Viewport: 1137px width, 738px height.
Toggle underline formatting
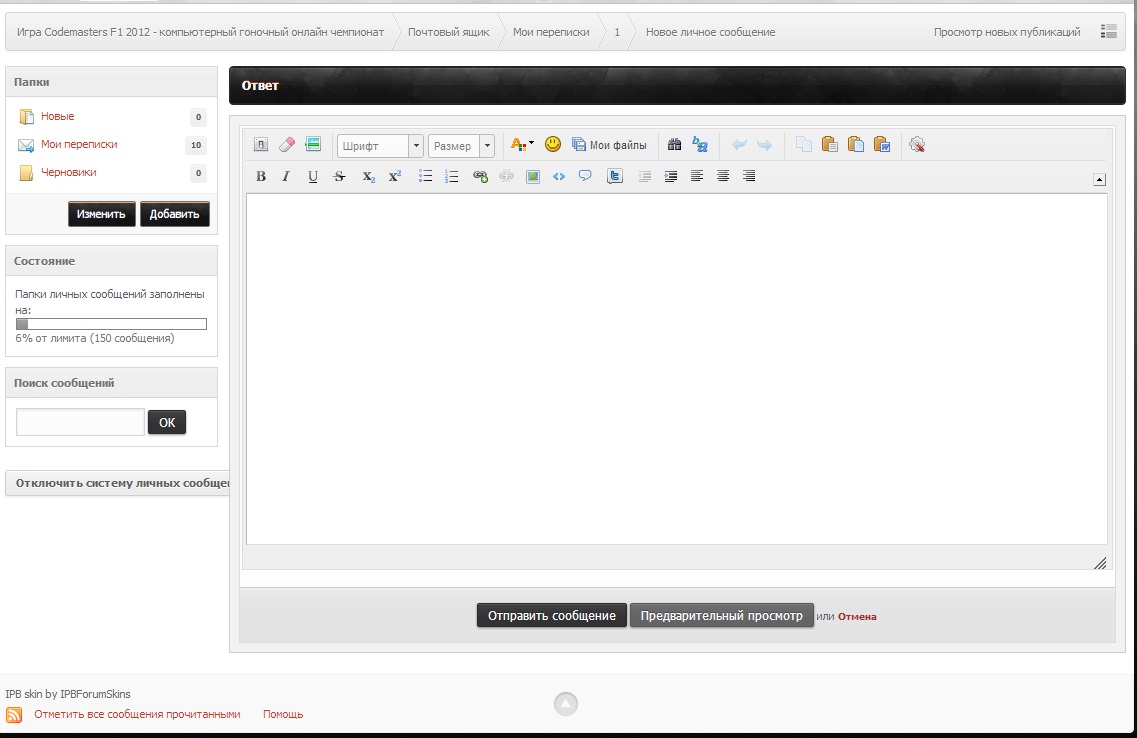[313, 176]
